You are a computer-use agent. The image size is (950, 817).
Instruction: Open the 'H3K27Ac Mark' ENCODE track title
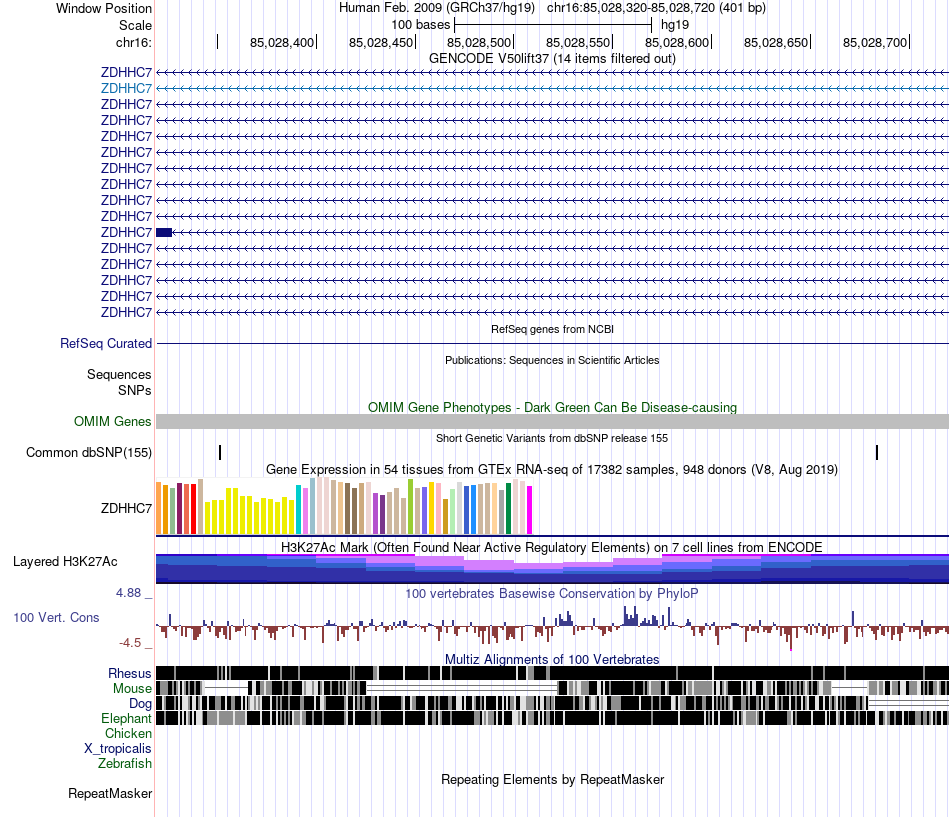click(x=552, y=547)
